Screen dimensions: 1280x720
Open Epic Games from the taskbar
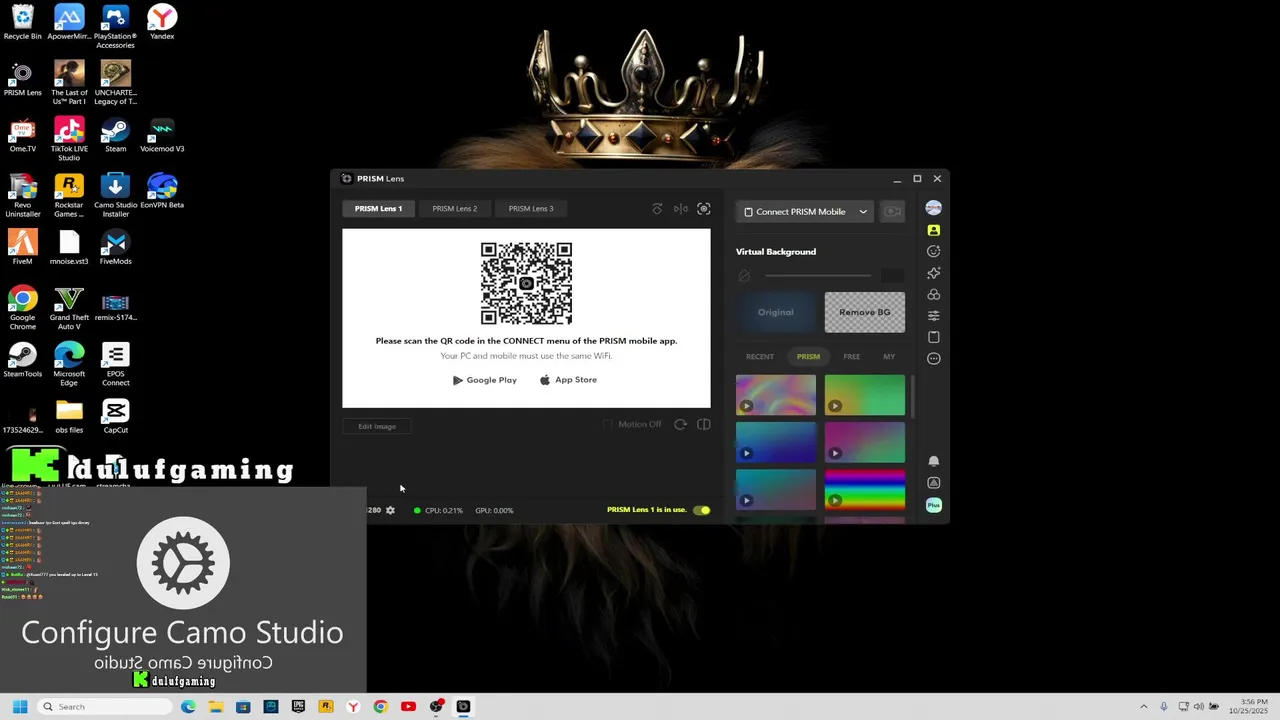click(298, 706)
